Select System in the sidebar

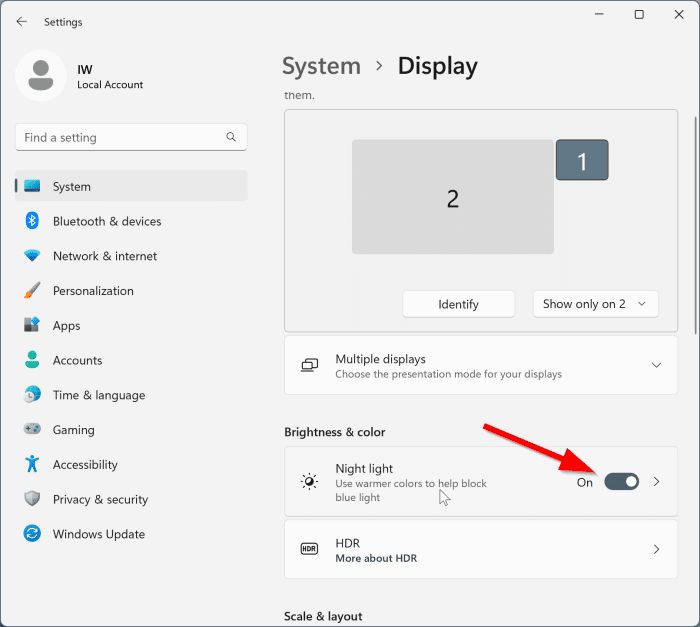coord(131,186)
